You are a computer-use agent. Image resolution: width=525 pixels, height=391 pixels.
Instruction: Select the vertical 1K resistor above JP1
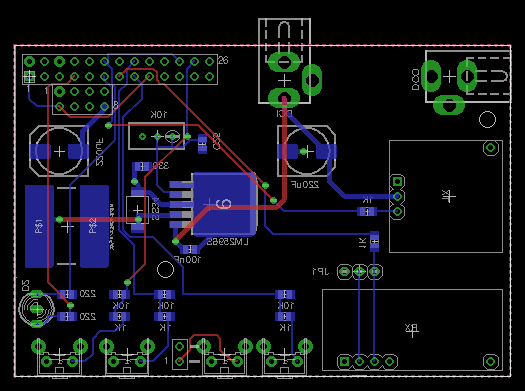[x=375, y=241]
